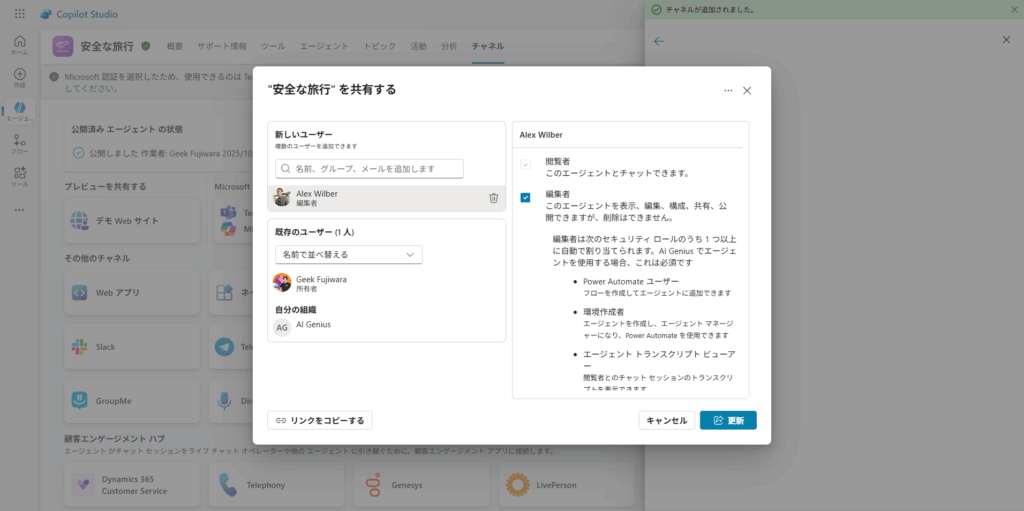Click the trash icon beside Alex Wilber

493,198
